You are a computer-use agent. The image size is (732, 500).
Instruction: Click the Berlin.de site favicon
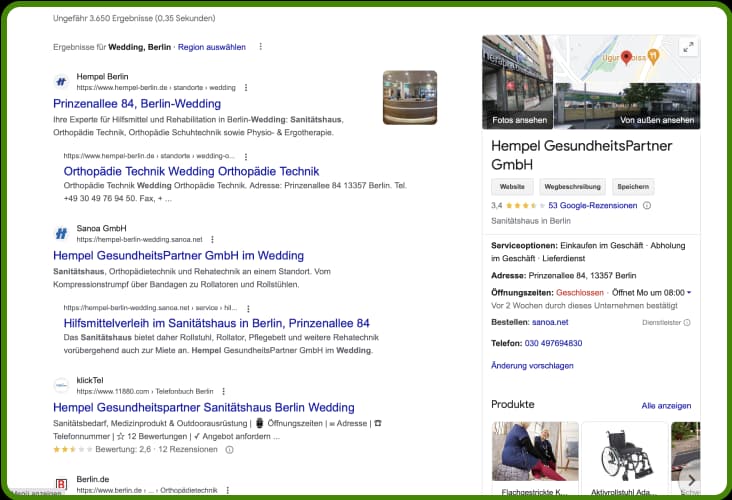[x=61, y=484]
